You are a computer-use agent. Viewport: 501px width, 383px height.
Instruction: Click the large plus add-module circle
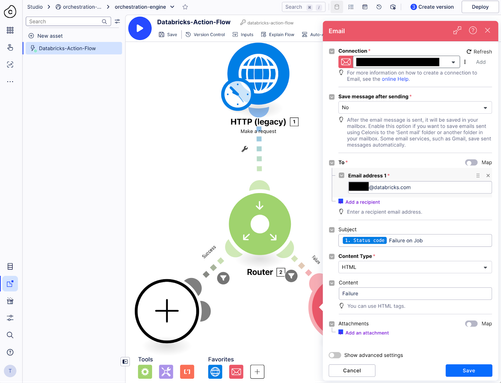167,311
